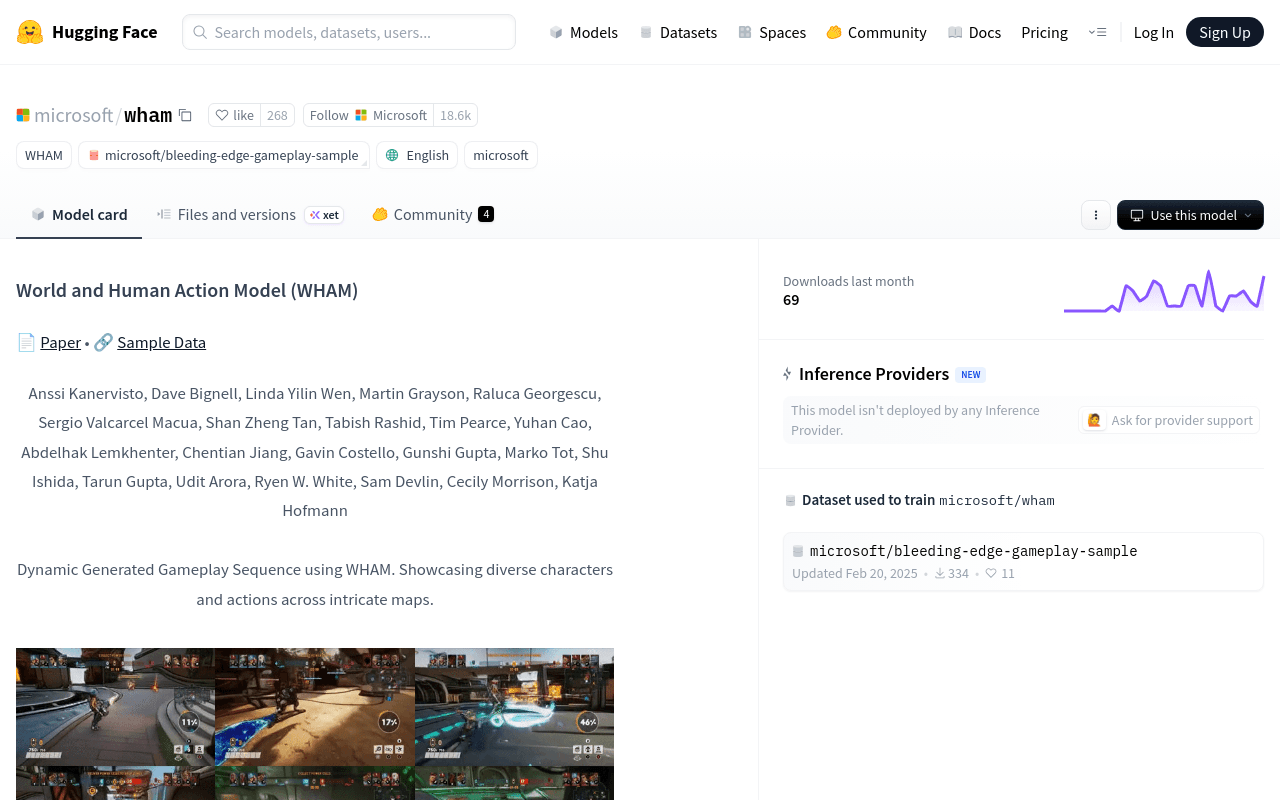Image resolution: width=1280 pixels, height=800 pixels.
Task: Click the WHAM tag
Action: (x=44, y=155)
